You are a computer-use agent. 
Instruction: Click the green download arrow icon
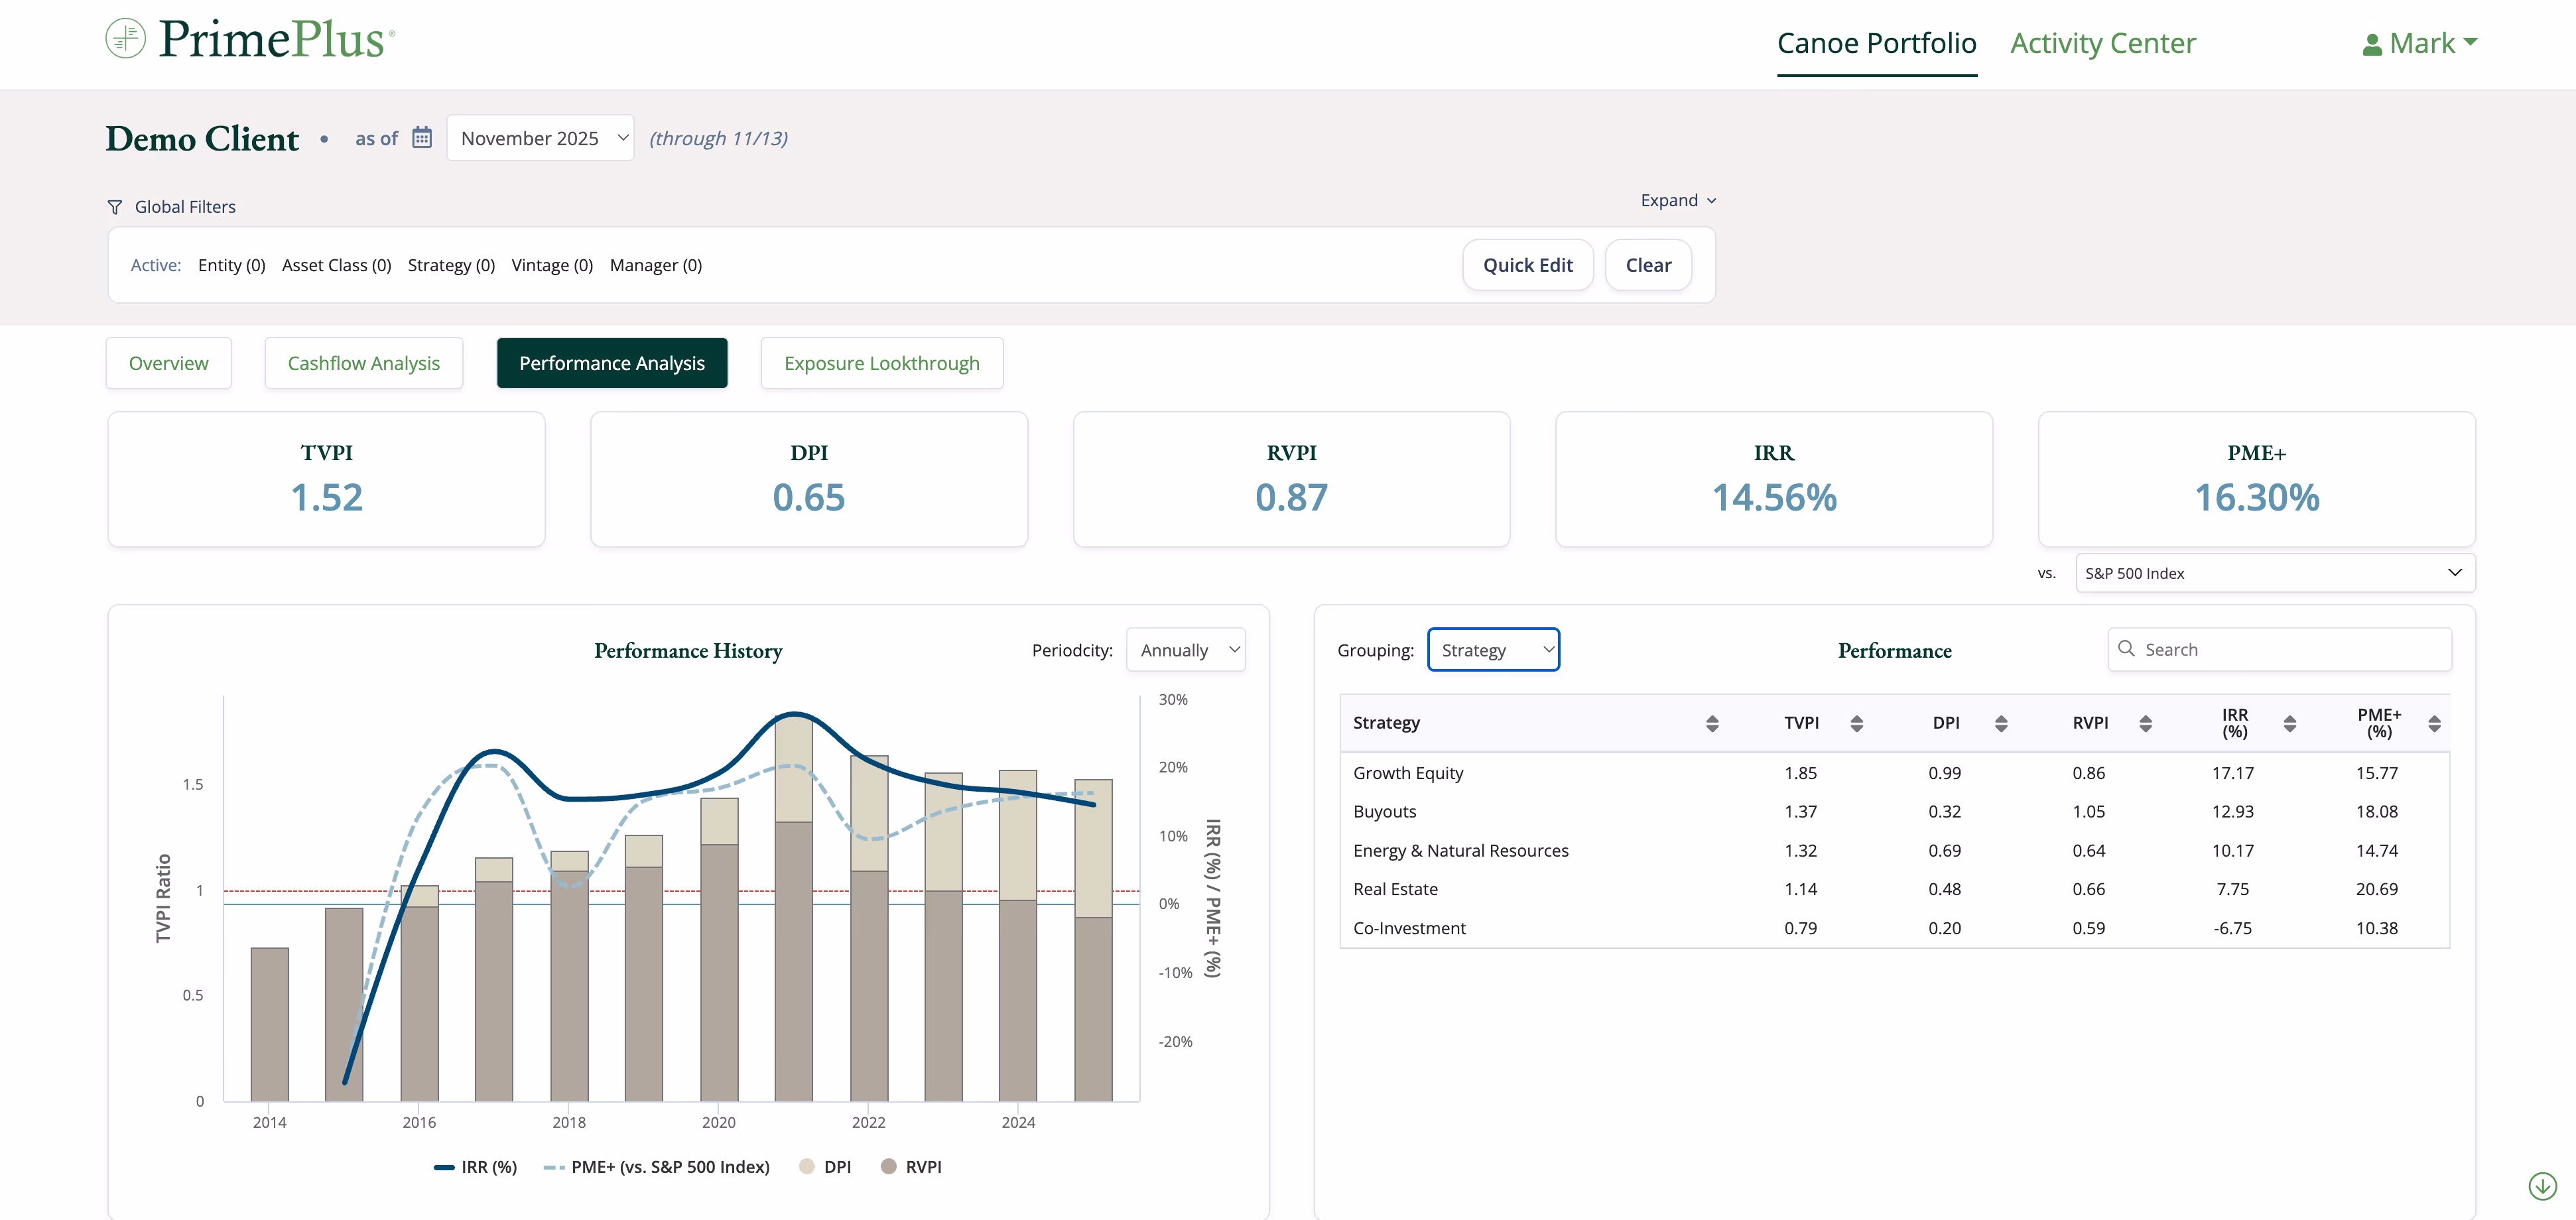click(x=2542, y=1186)
